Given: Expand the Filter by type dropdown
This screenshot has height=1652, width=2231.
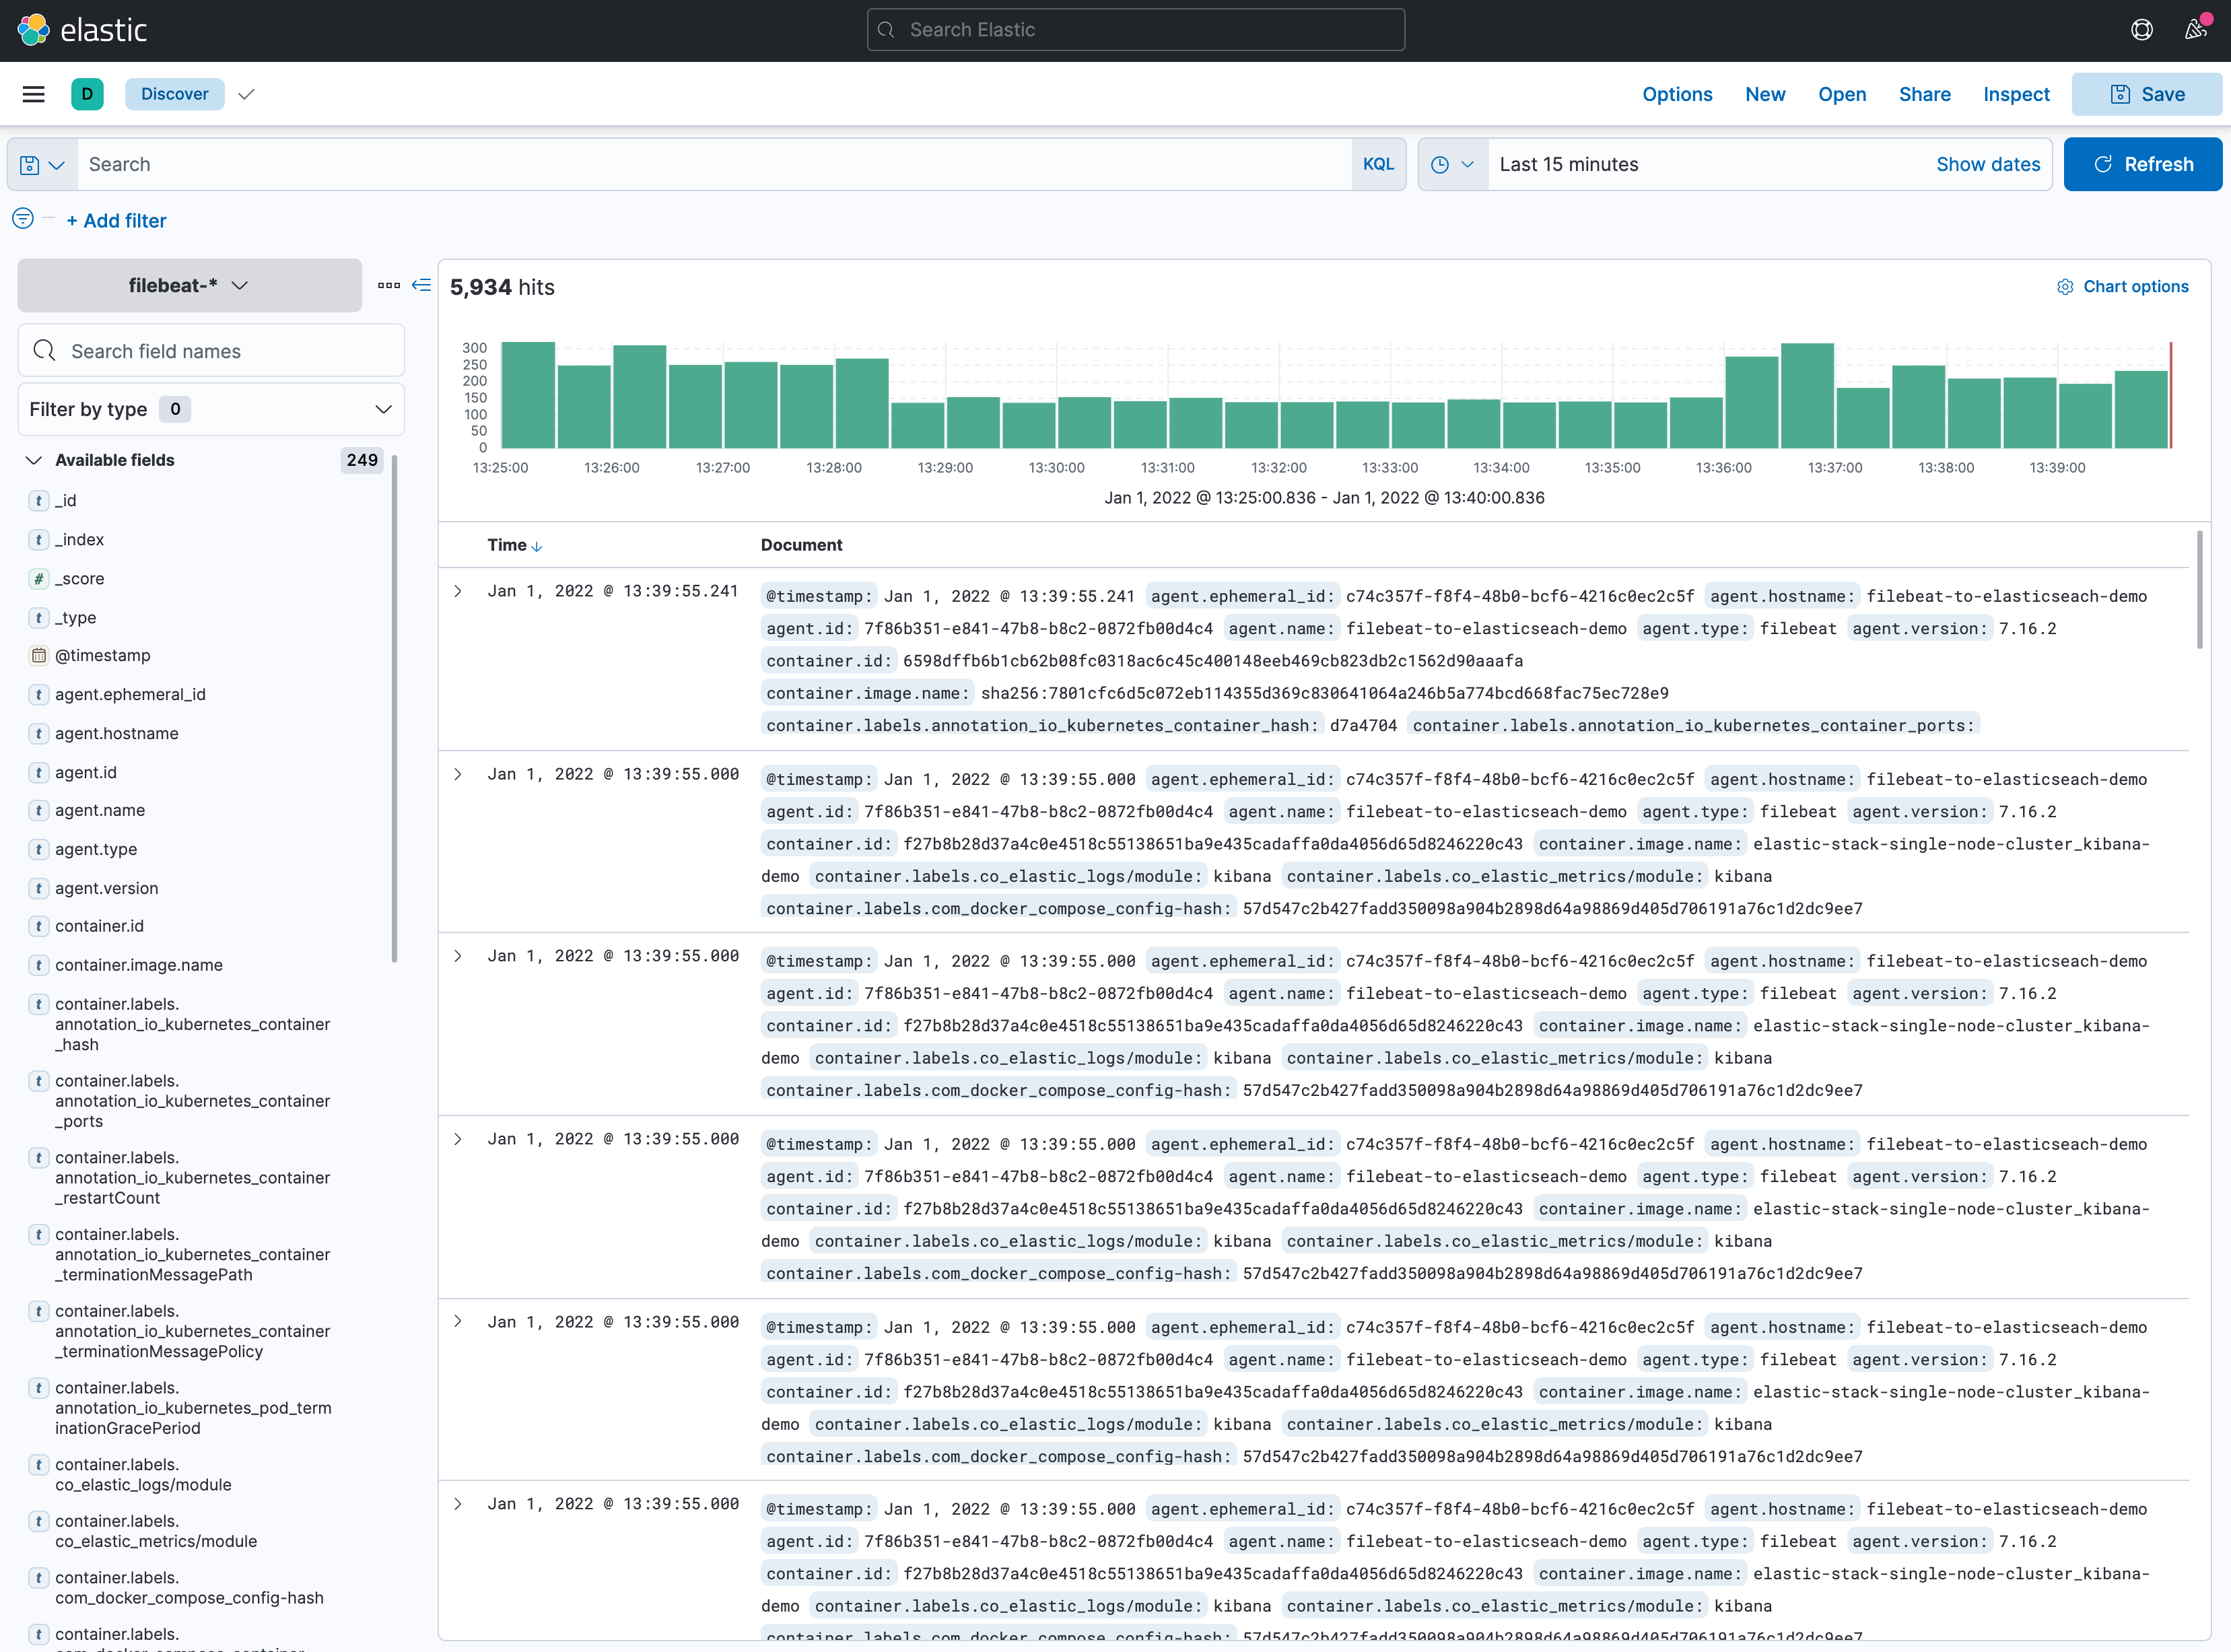Looking at the screenshot, I should [x=211, y=410].
